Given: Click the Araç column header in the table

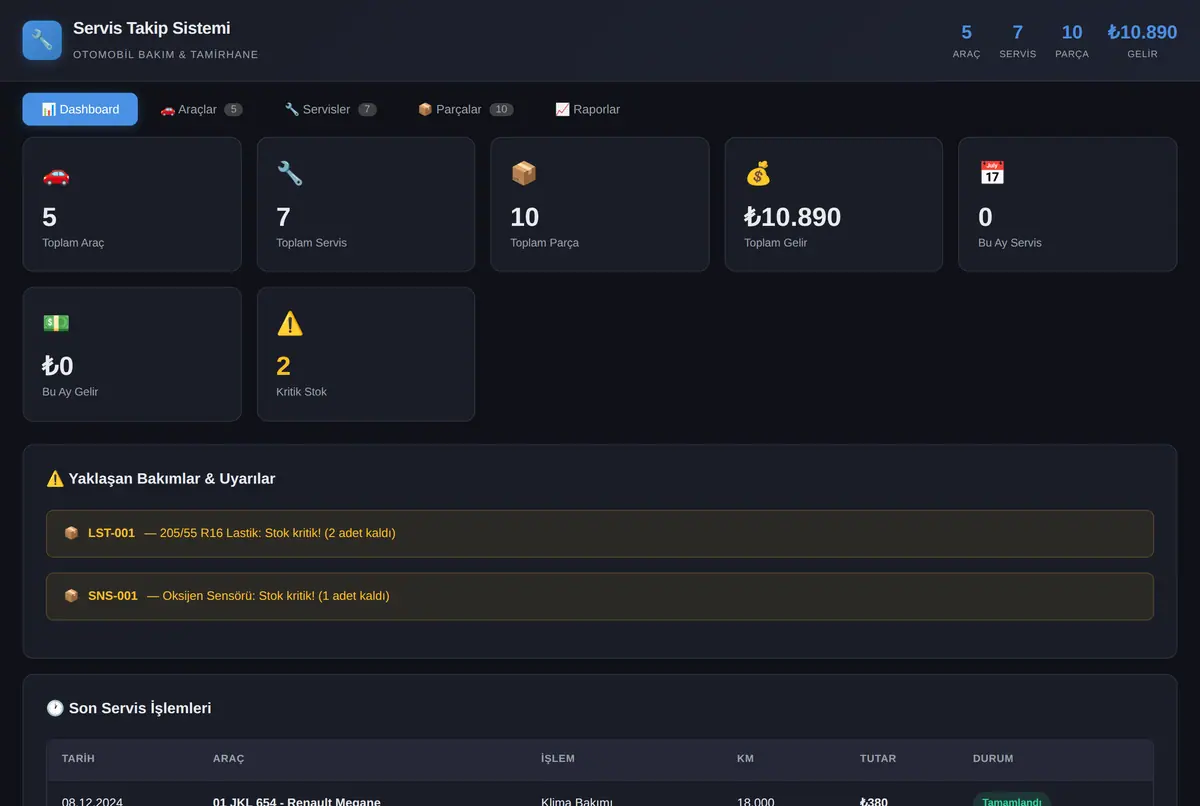Looking at the screenshot, I should 229,759.
